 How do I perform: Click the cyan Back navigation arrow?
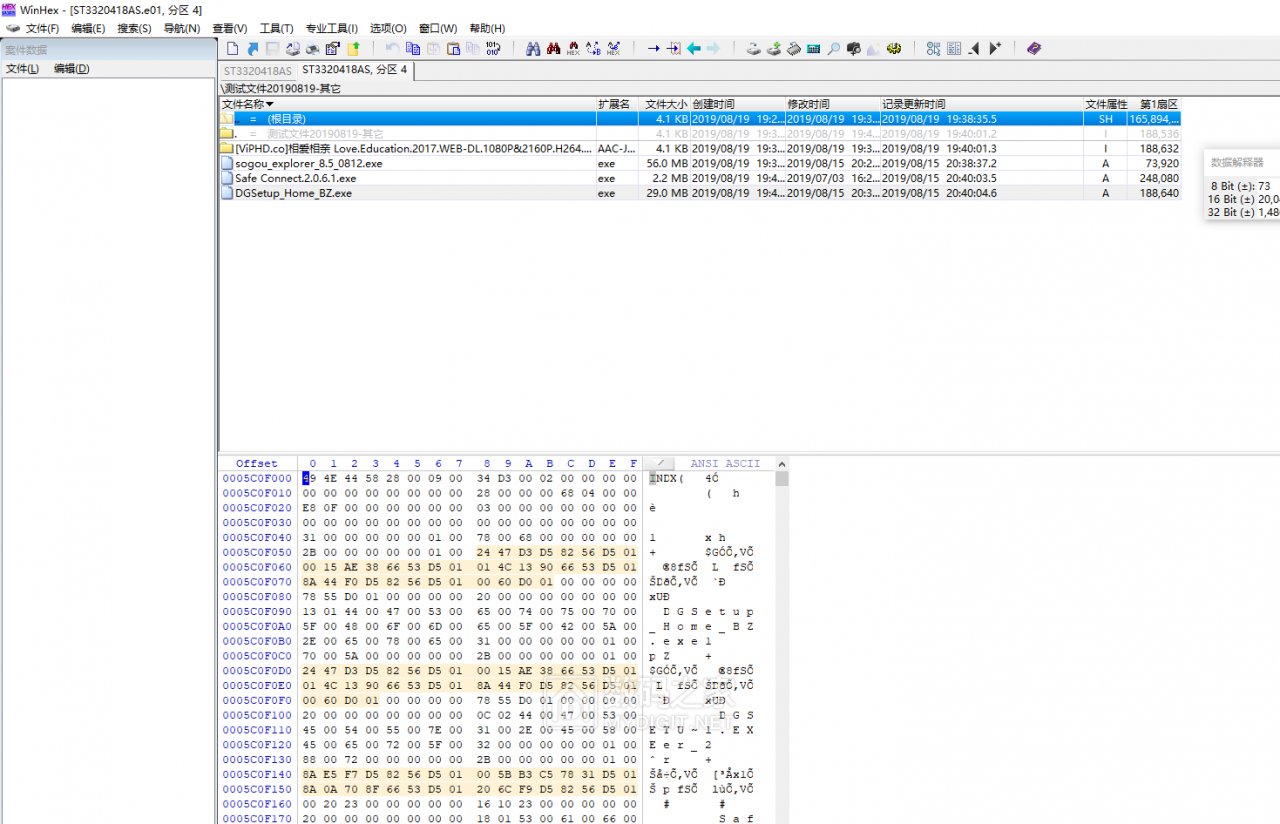click(x=694, y=48)
